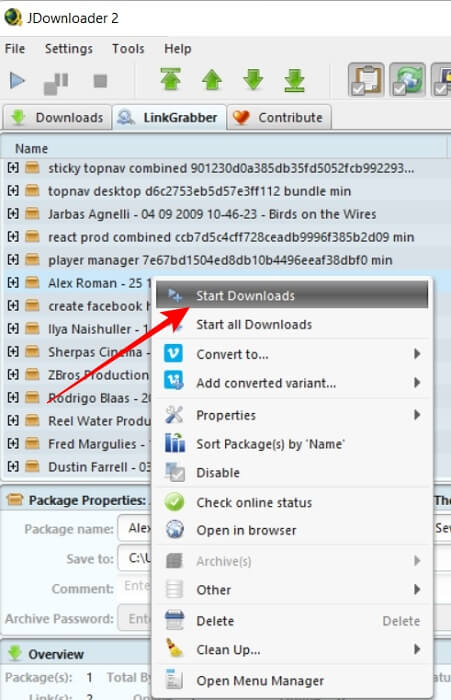Choose Start Downloads in context menu

click(x=292, y=296)
